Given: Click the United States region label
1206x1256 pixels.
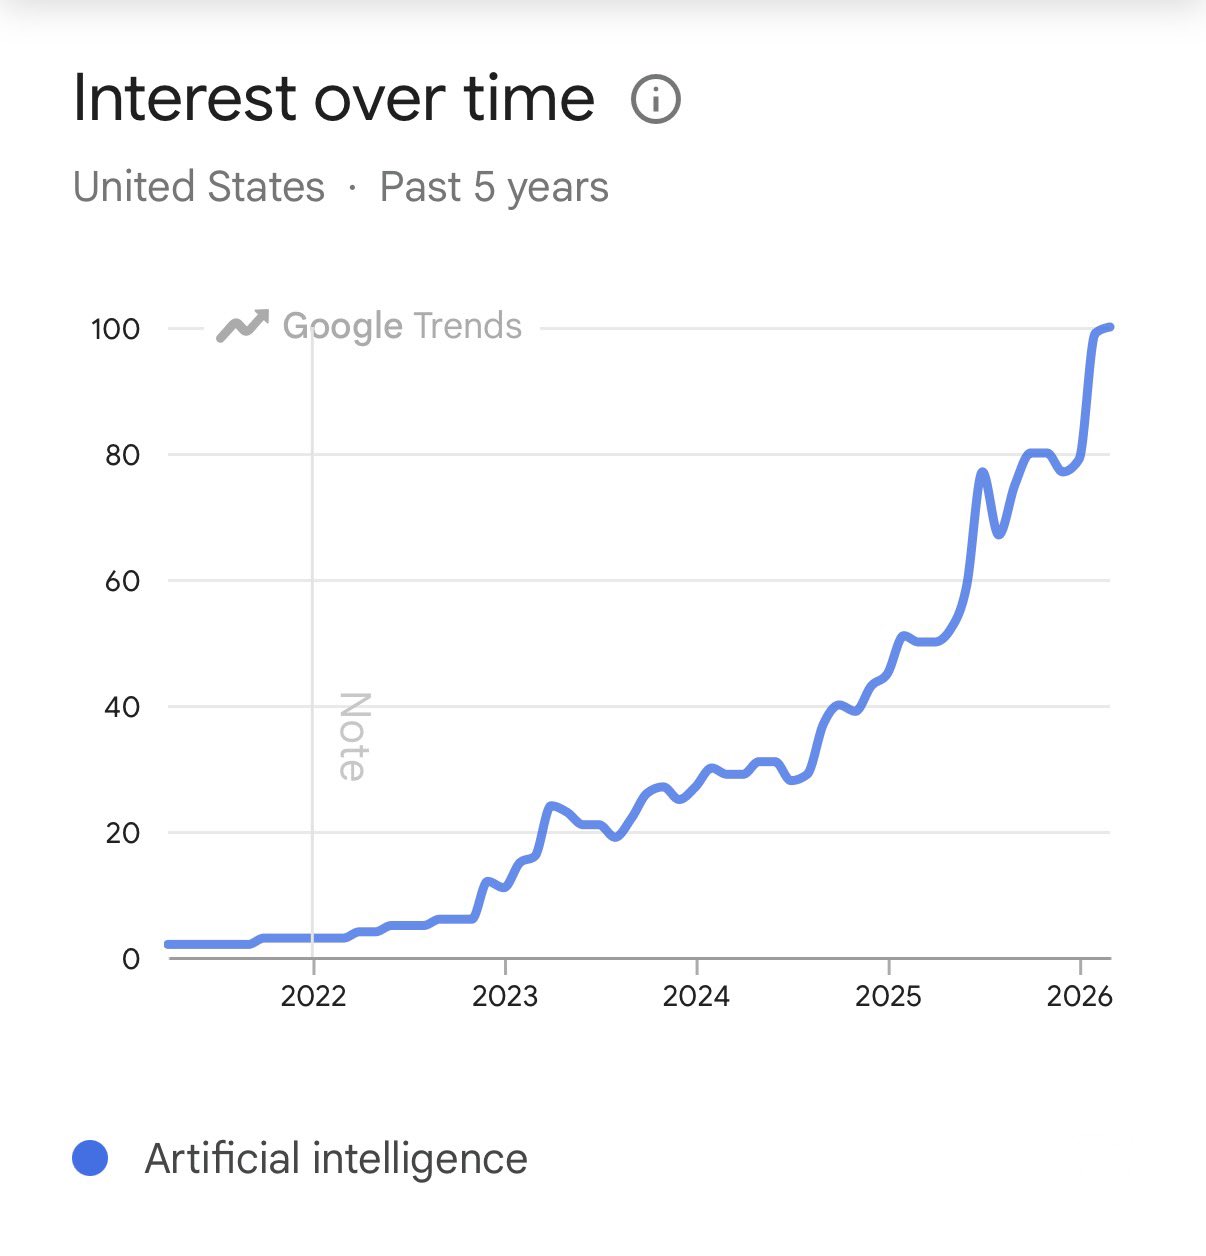Looking at the screenshot, I should [199, 187].
